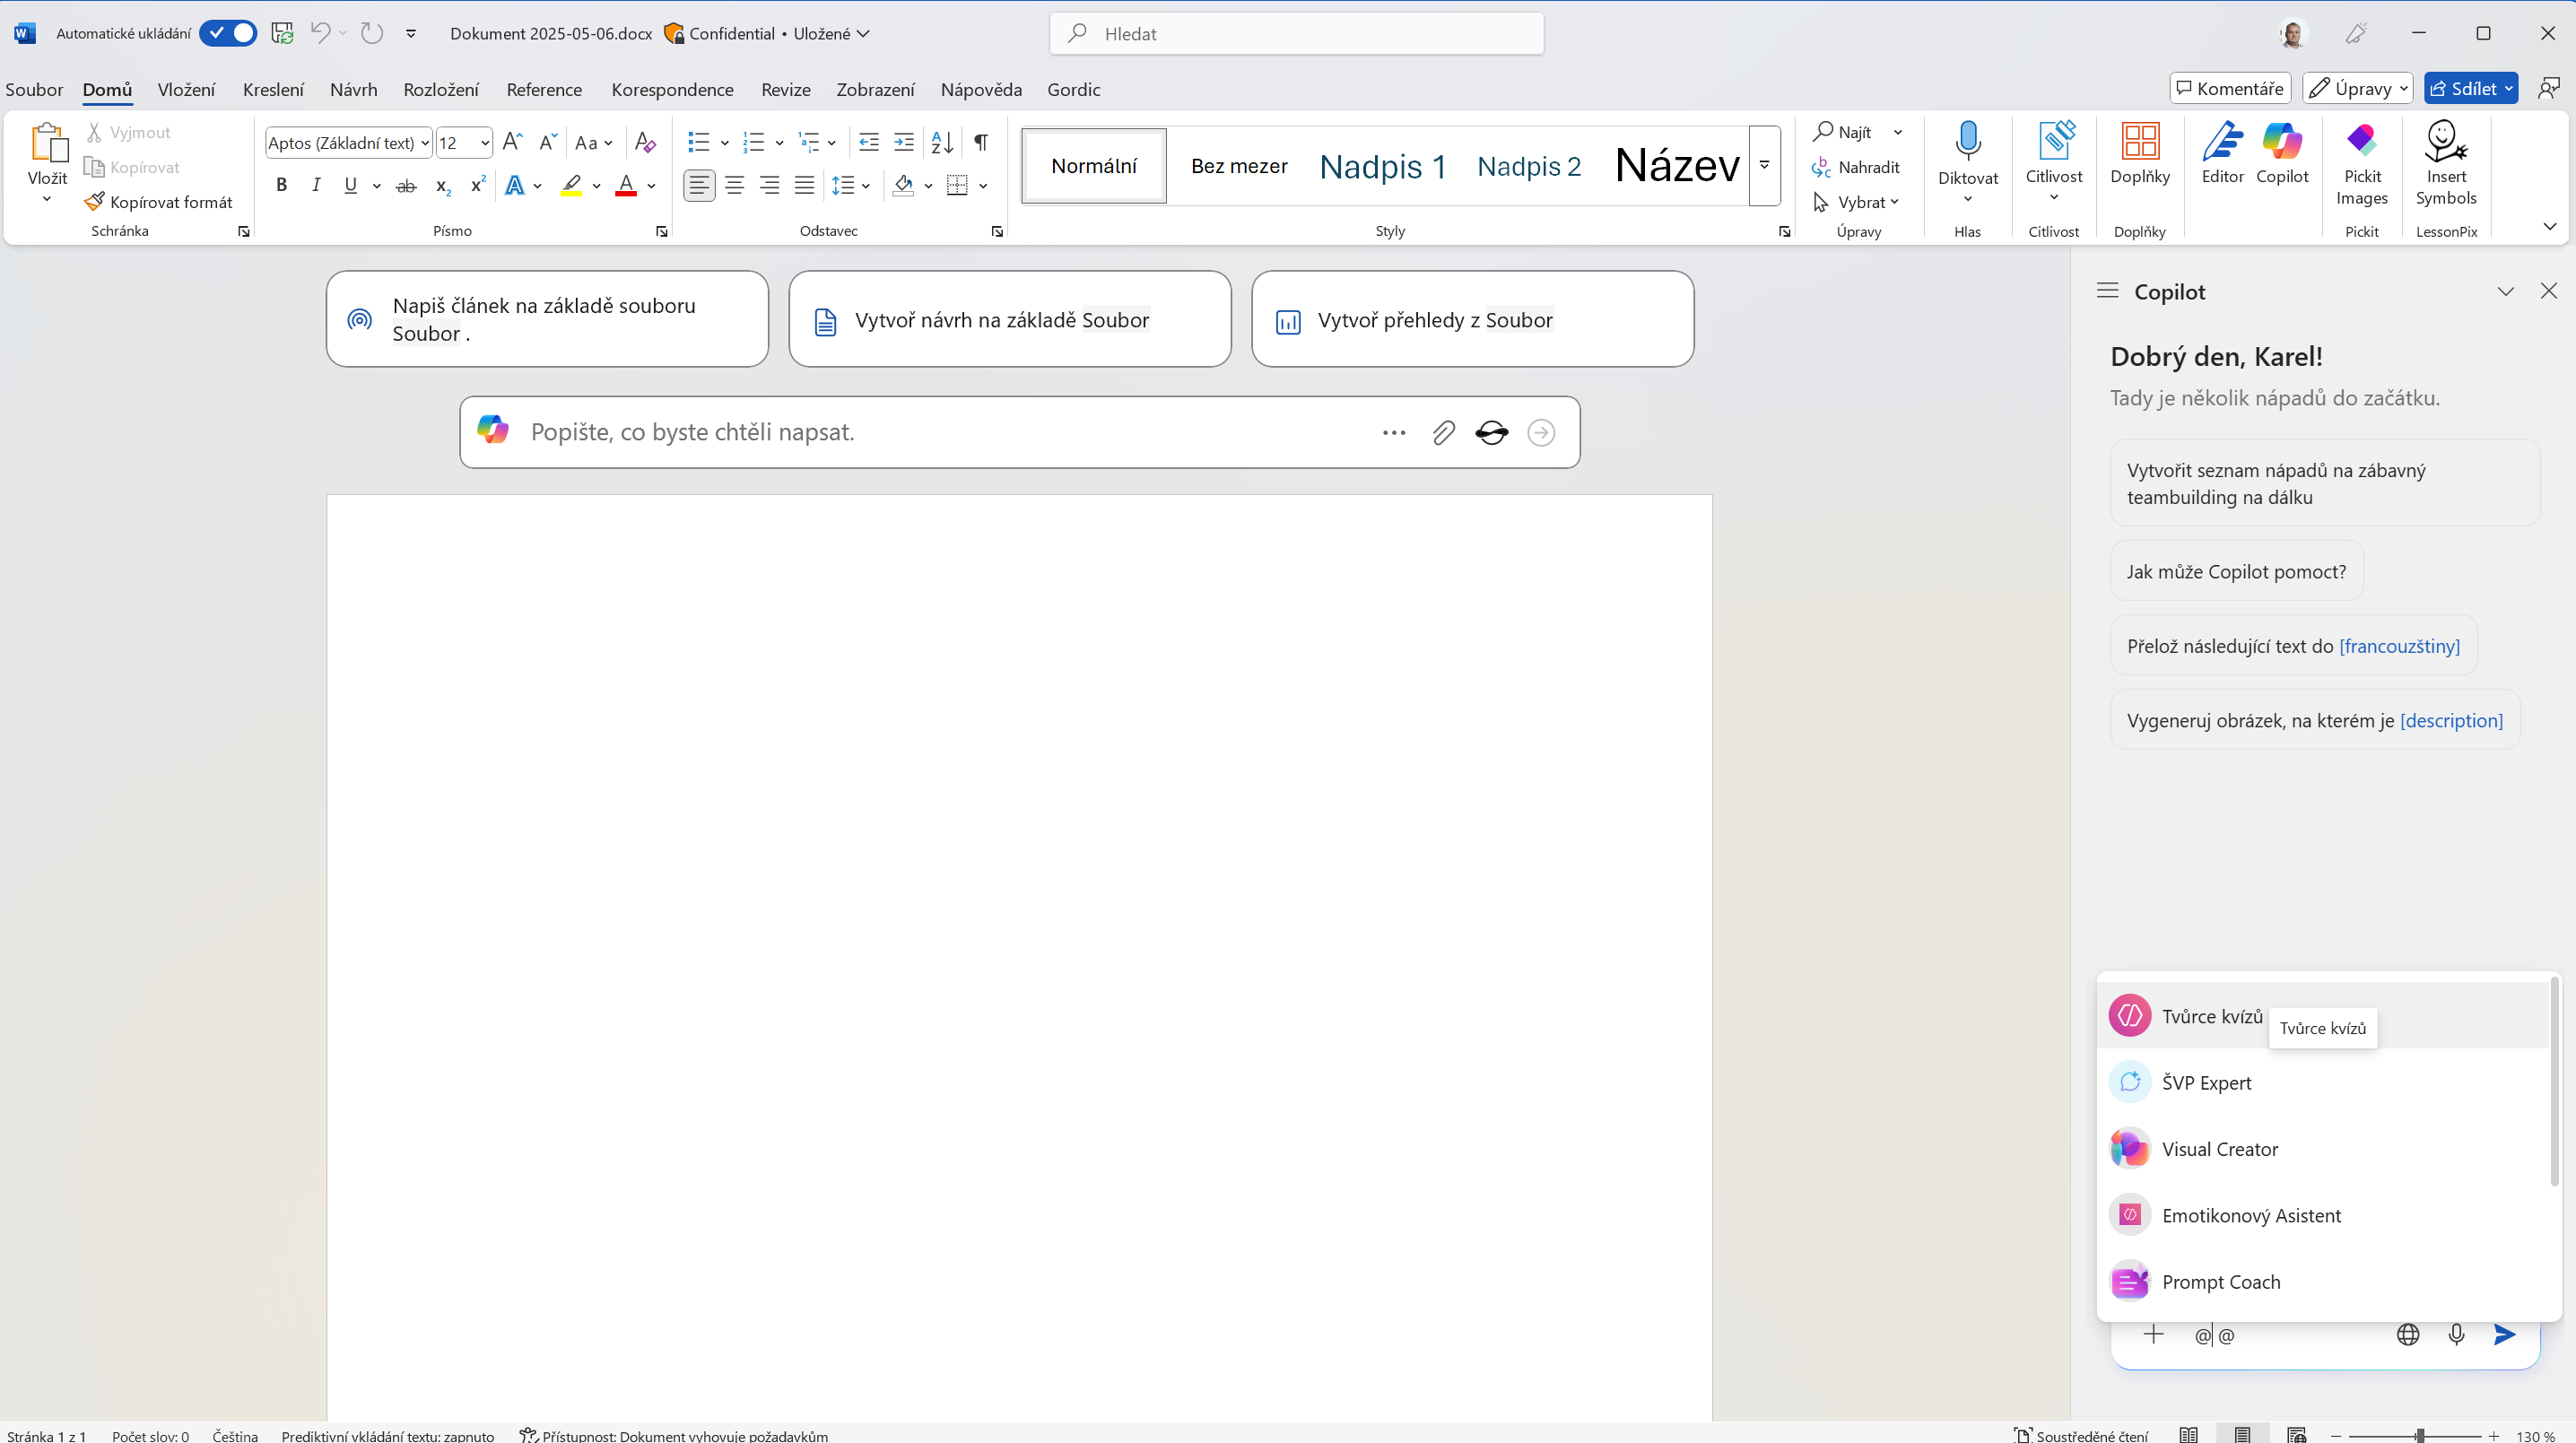Viewport: 2576px width, 1443px height.
Task: Apply strikethrough formatting
Action: 406,185
